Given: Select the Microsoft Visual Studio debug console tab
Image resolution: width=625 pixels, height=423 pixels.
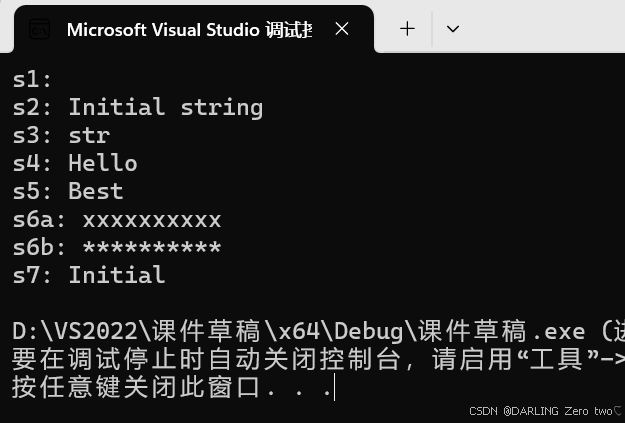Looking at the screenshot, I should 188,29.
